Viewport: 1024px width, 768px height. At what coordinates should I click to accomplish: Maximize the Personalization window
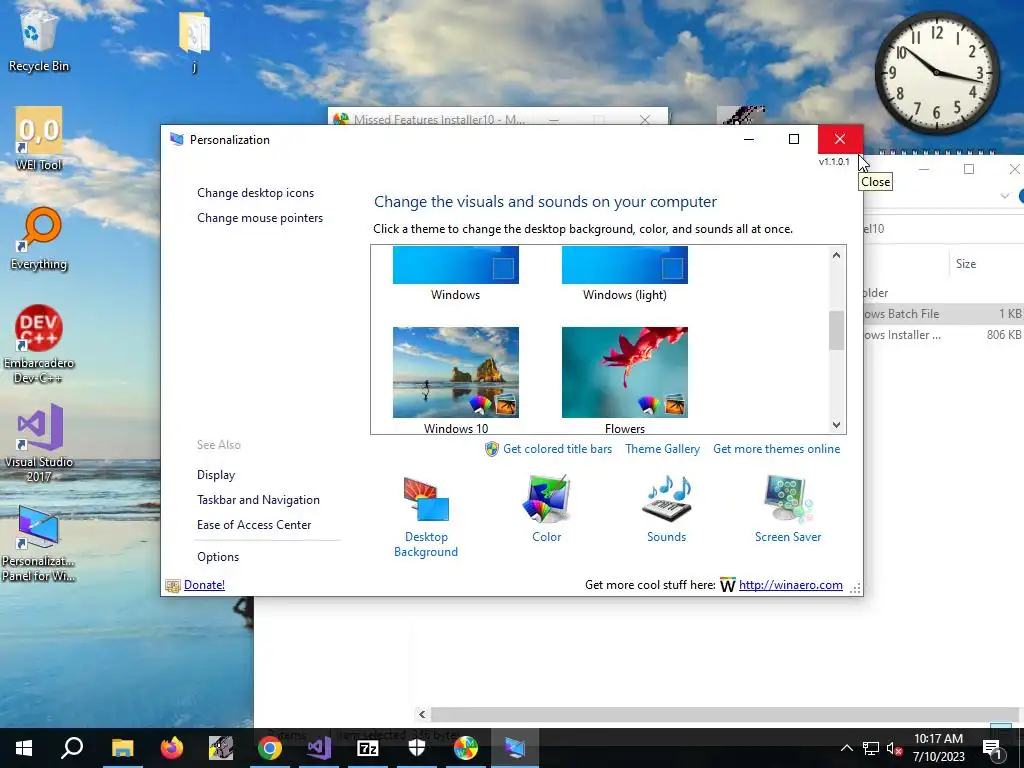[x=794, y=139]
